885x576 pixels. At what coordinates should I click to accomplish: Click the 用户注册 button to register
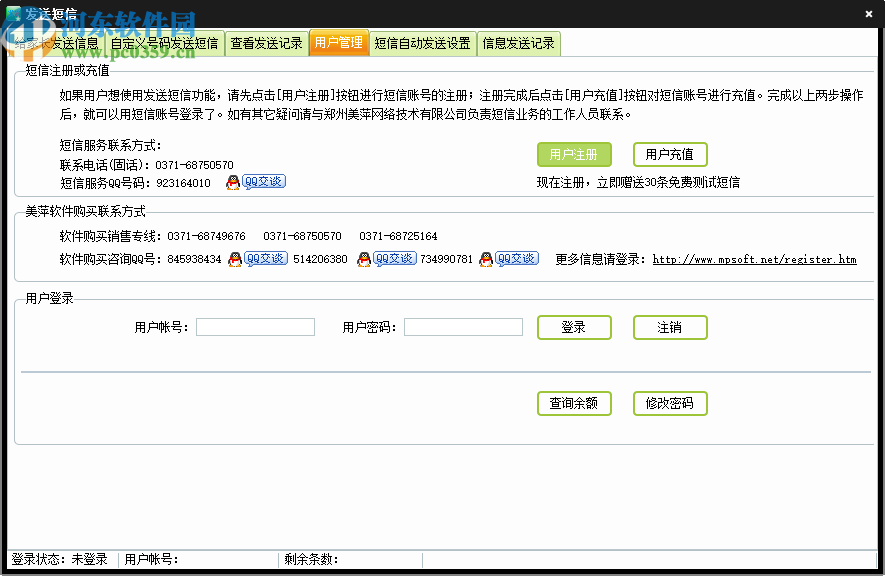pos(574,154)
